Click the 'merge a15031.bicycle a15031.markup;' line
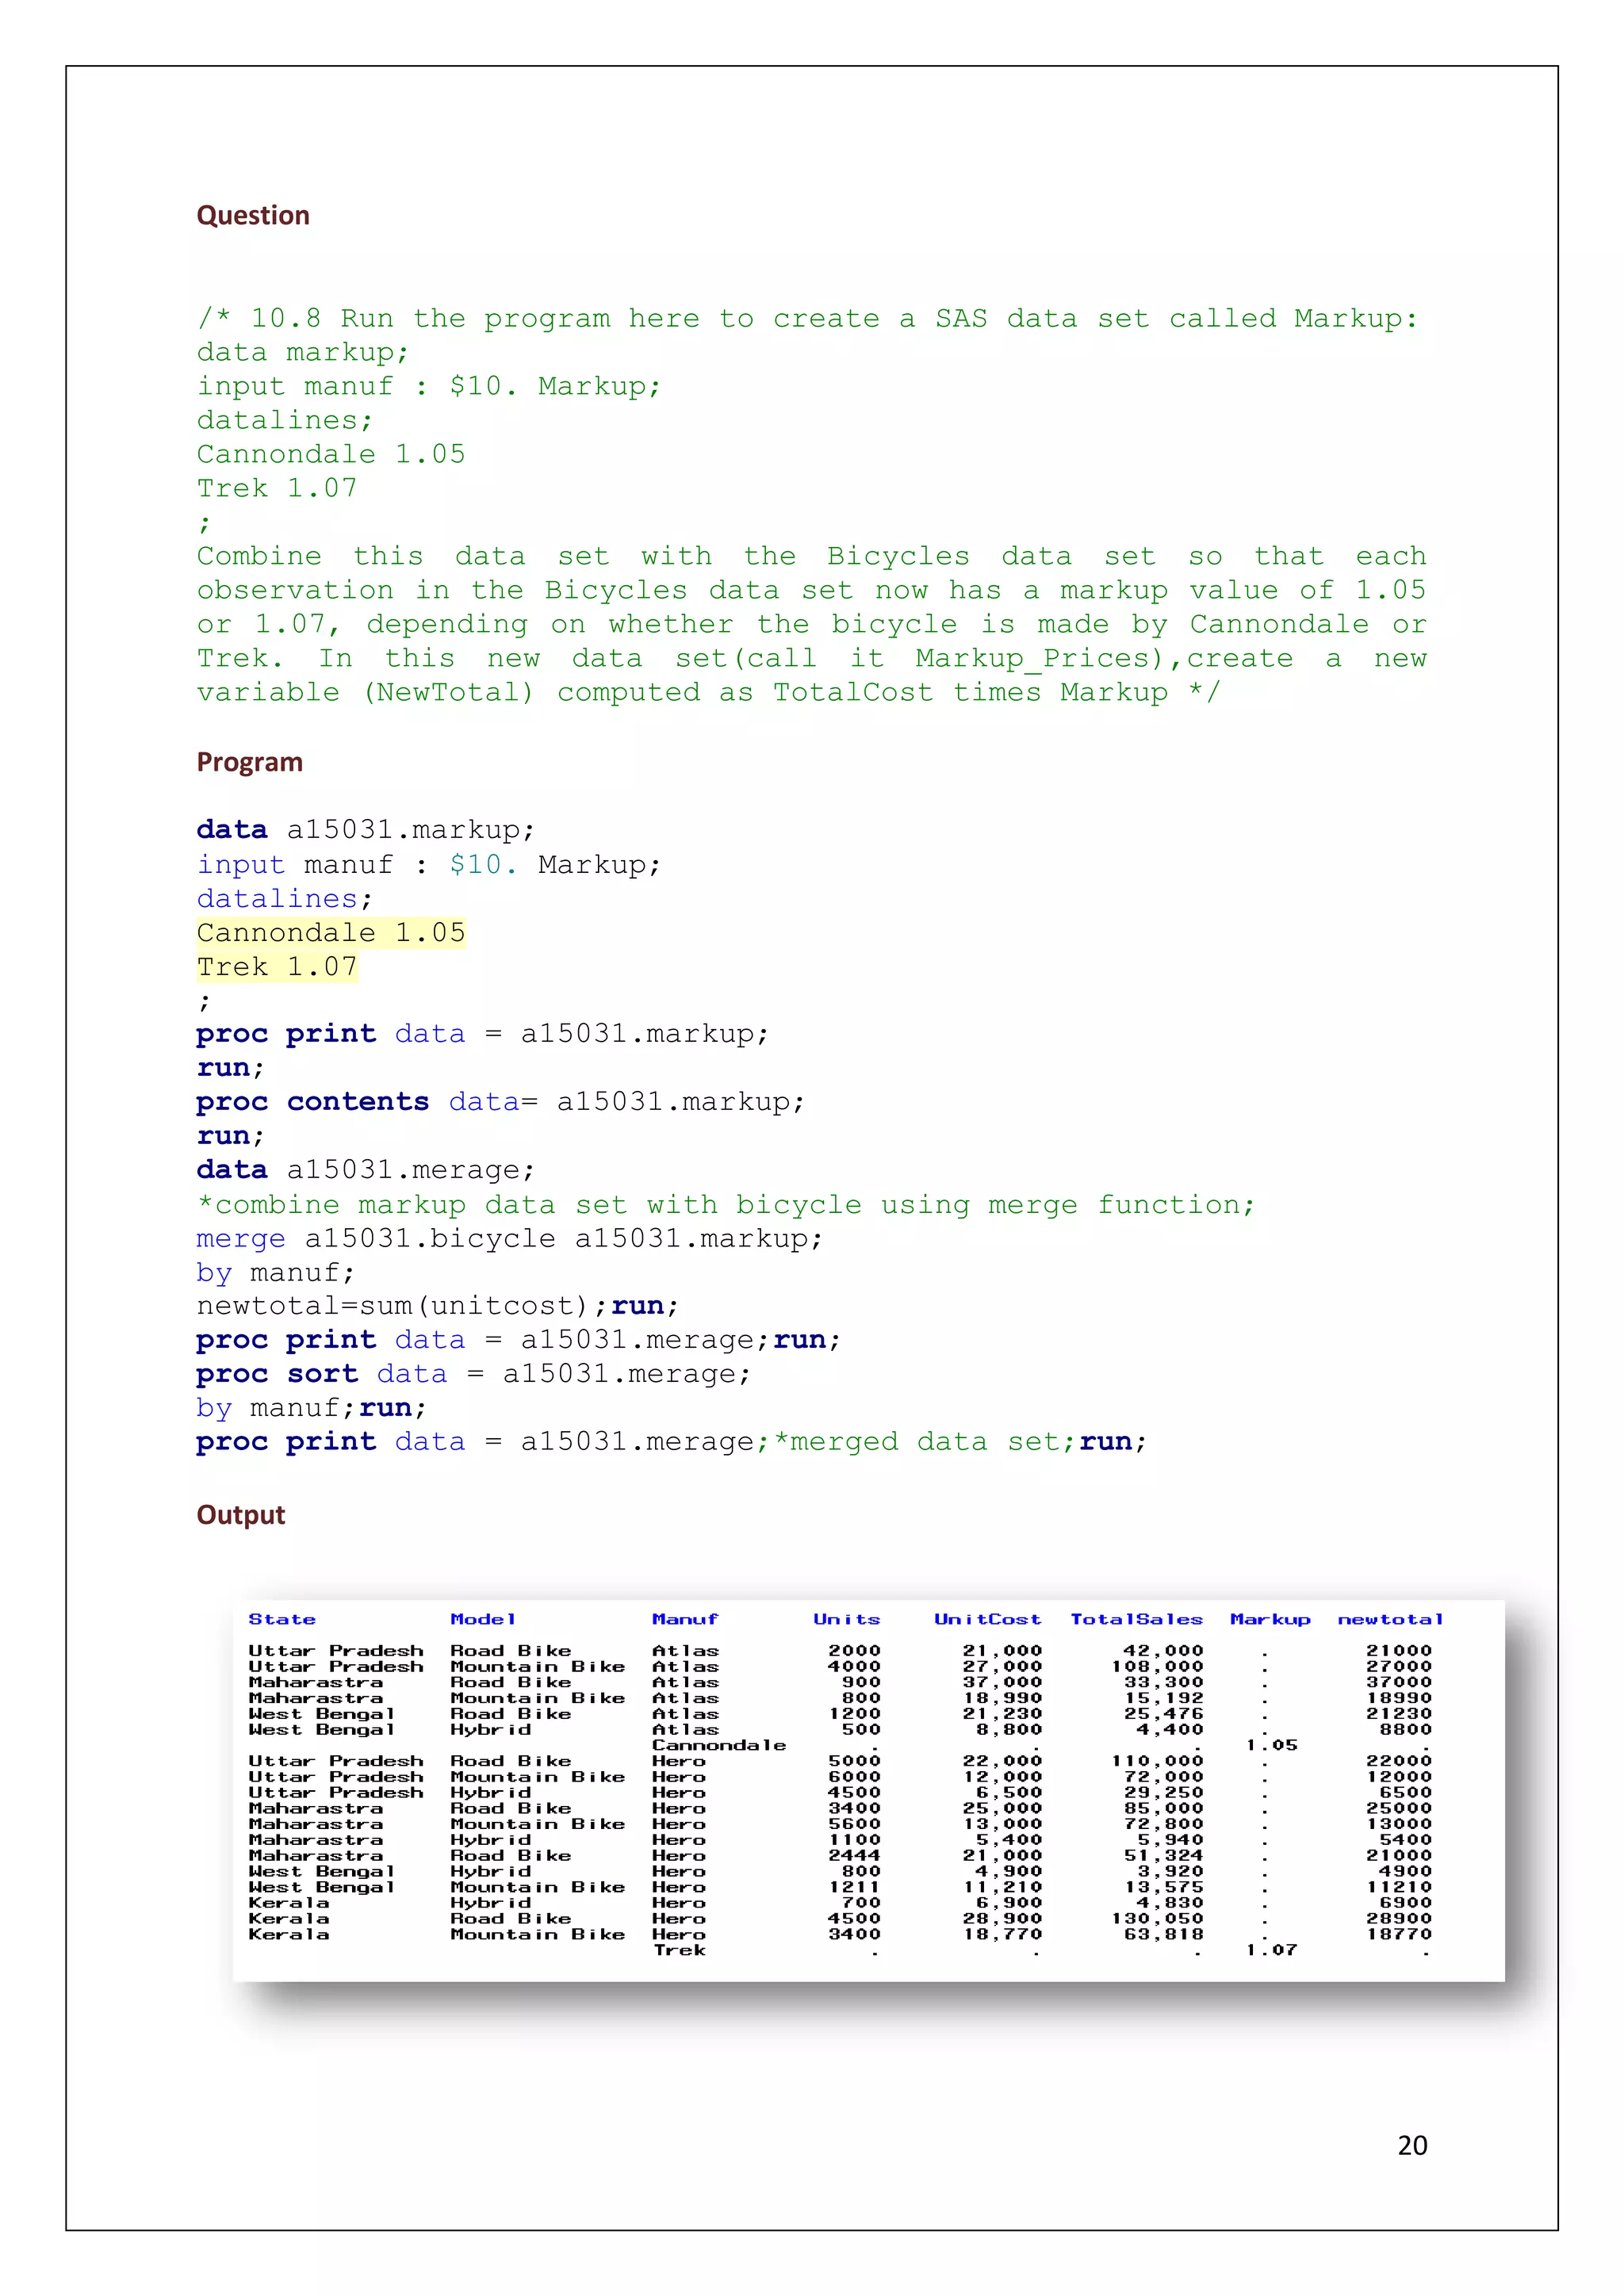Image resolution: width=1624 pixels, height=2296 pixels. (x=510, y=1239)
